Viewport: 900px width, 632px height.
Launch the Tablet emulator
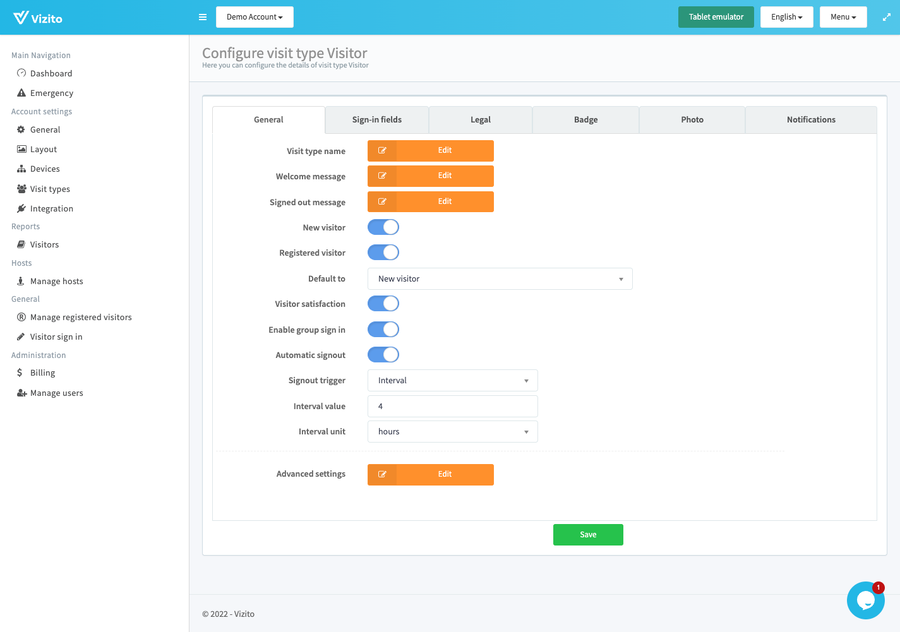click(715, 17)
